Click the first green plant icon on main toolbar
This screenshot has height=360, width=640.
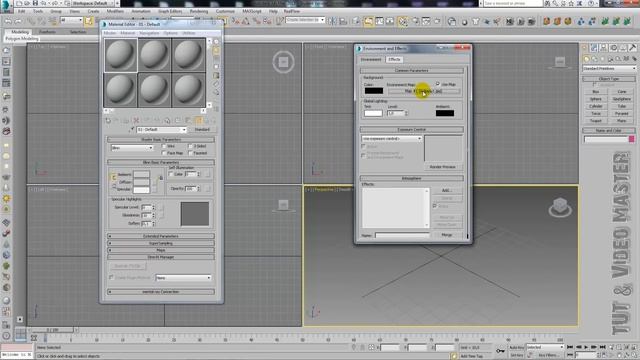click(605, 21)
